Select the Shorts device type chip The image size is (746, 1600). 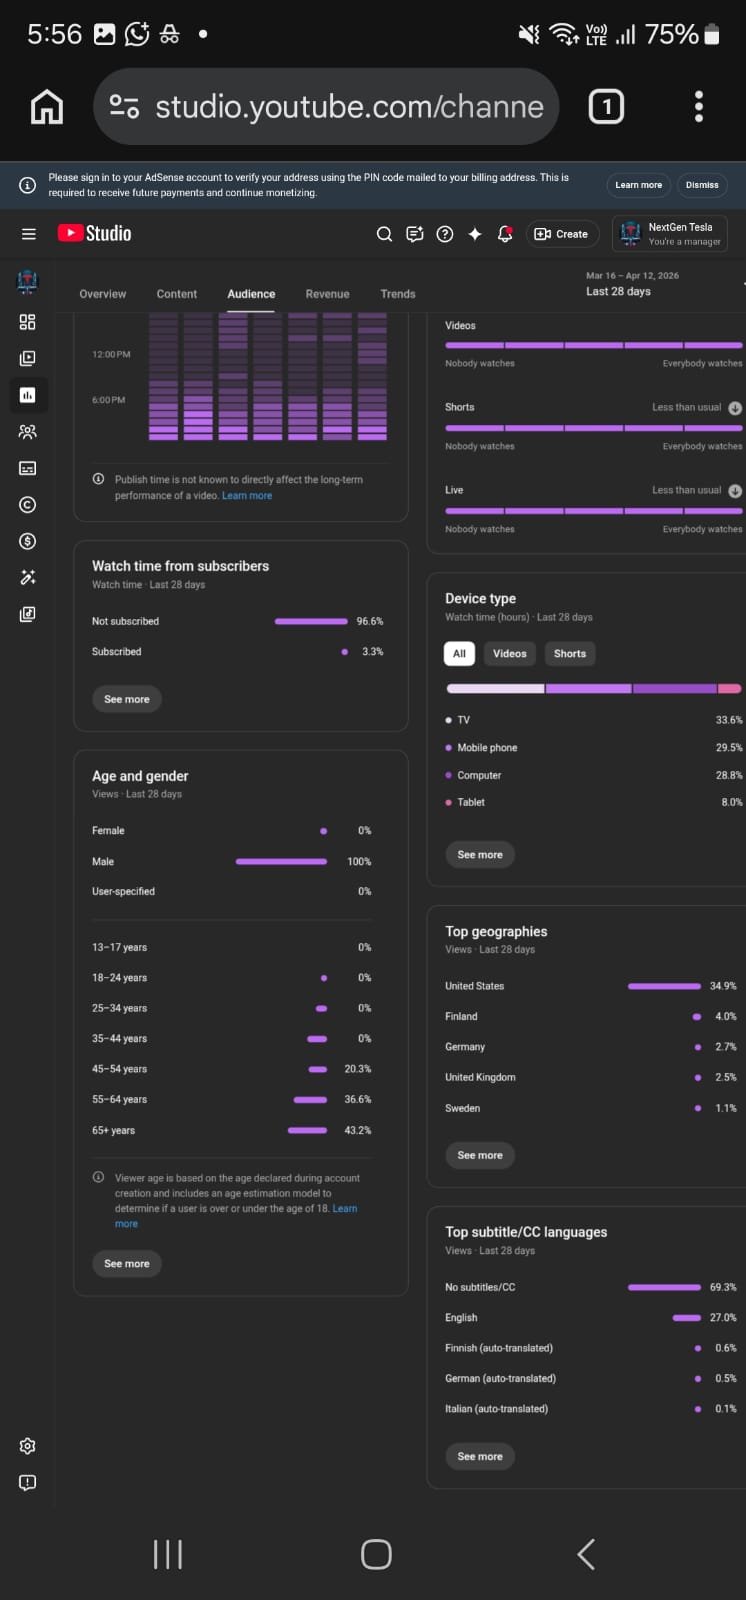[570, 654]
